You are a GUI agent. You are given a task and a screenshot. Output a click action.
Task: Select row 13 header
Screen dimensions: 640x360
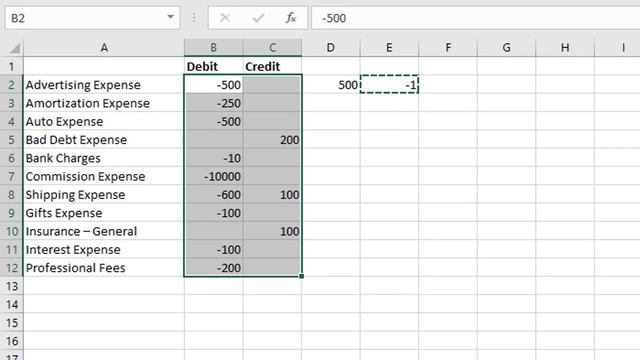[x=11, y=286]
